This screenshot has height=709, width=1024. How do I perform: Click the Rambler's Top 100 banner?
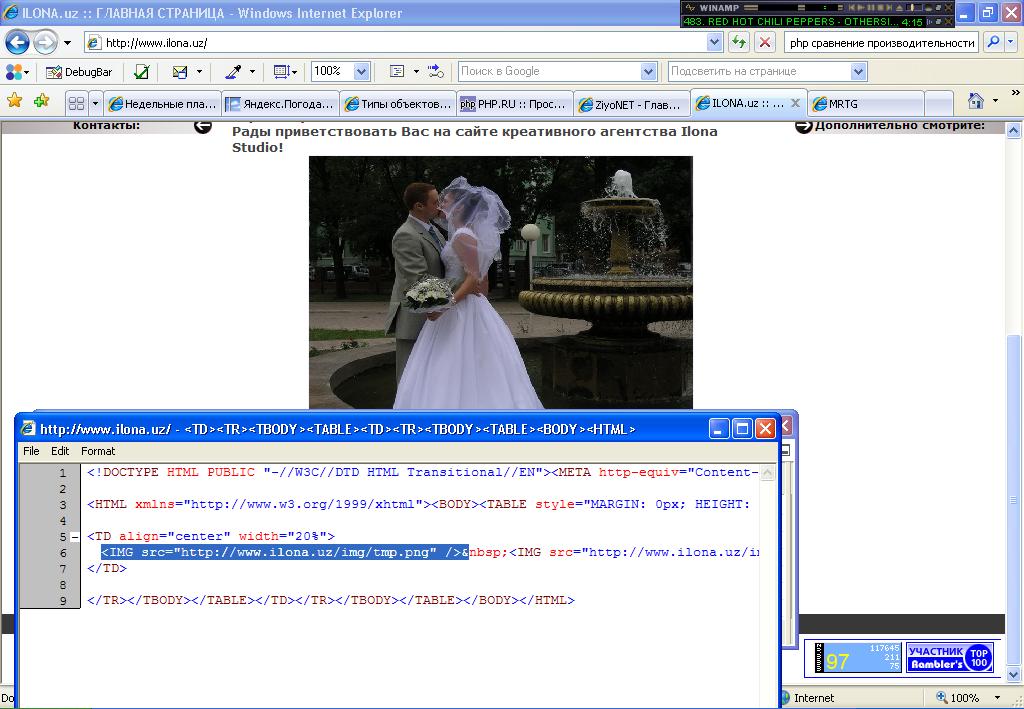[949, 657]
